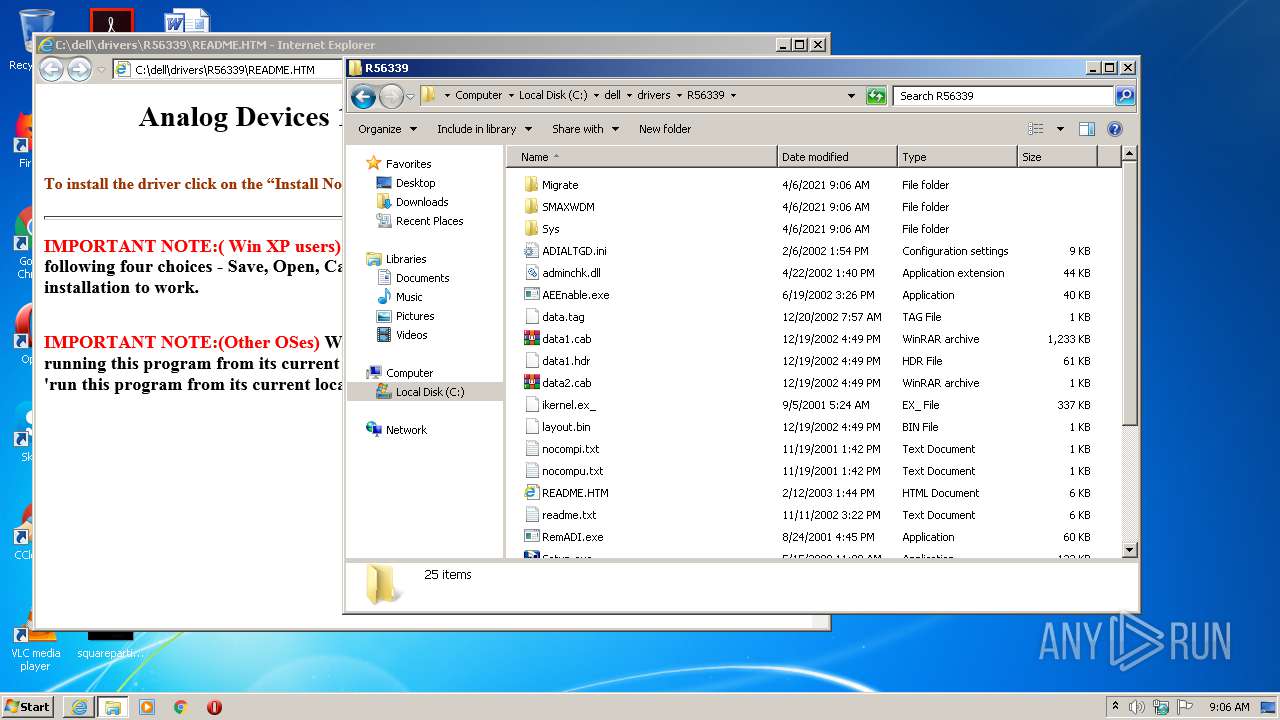The image size is (1280, 720).
Task: Click the README.HTM file icon
Action: pos(532,493)
